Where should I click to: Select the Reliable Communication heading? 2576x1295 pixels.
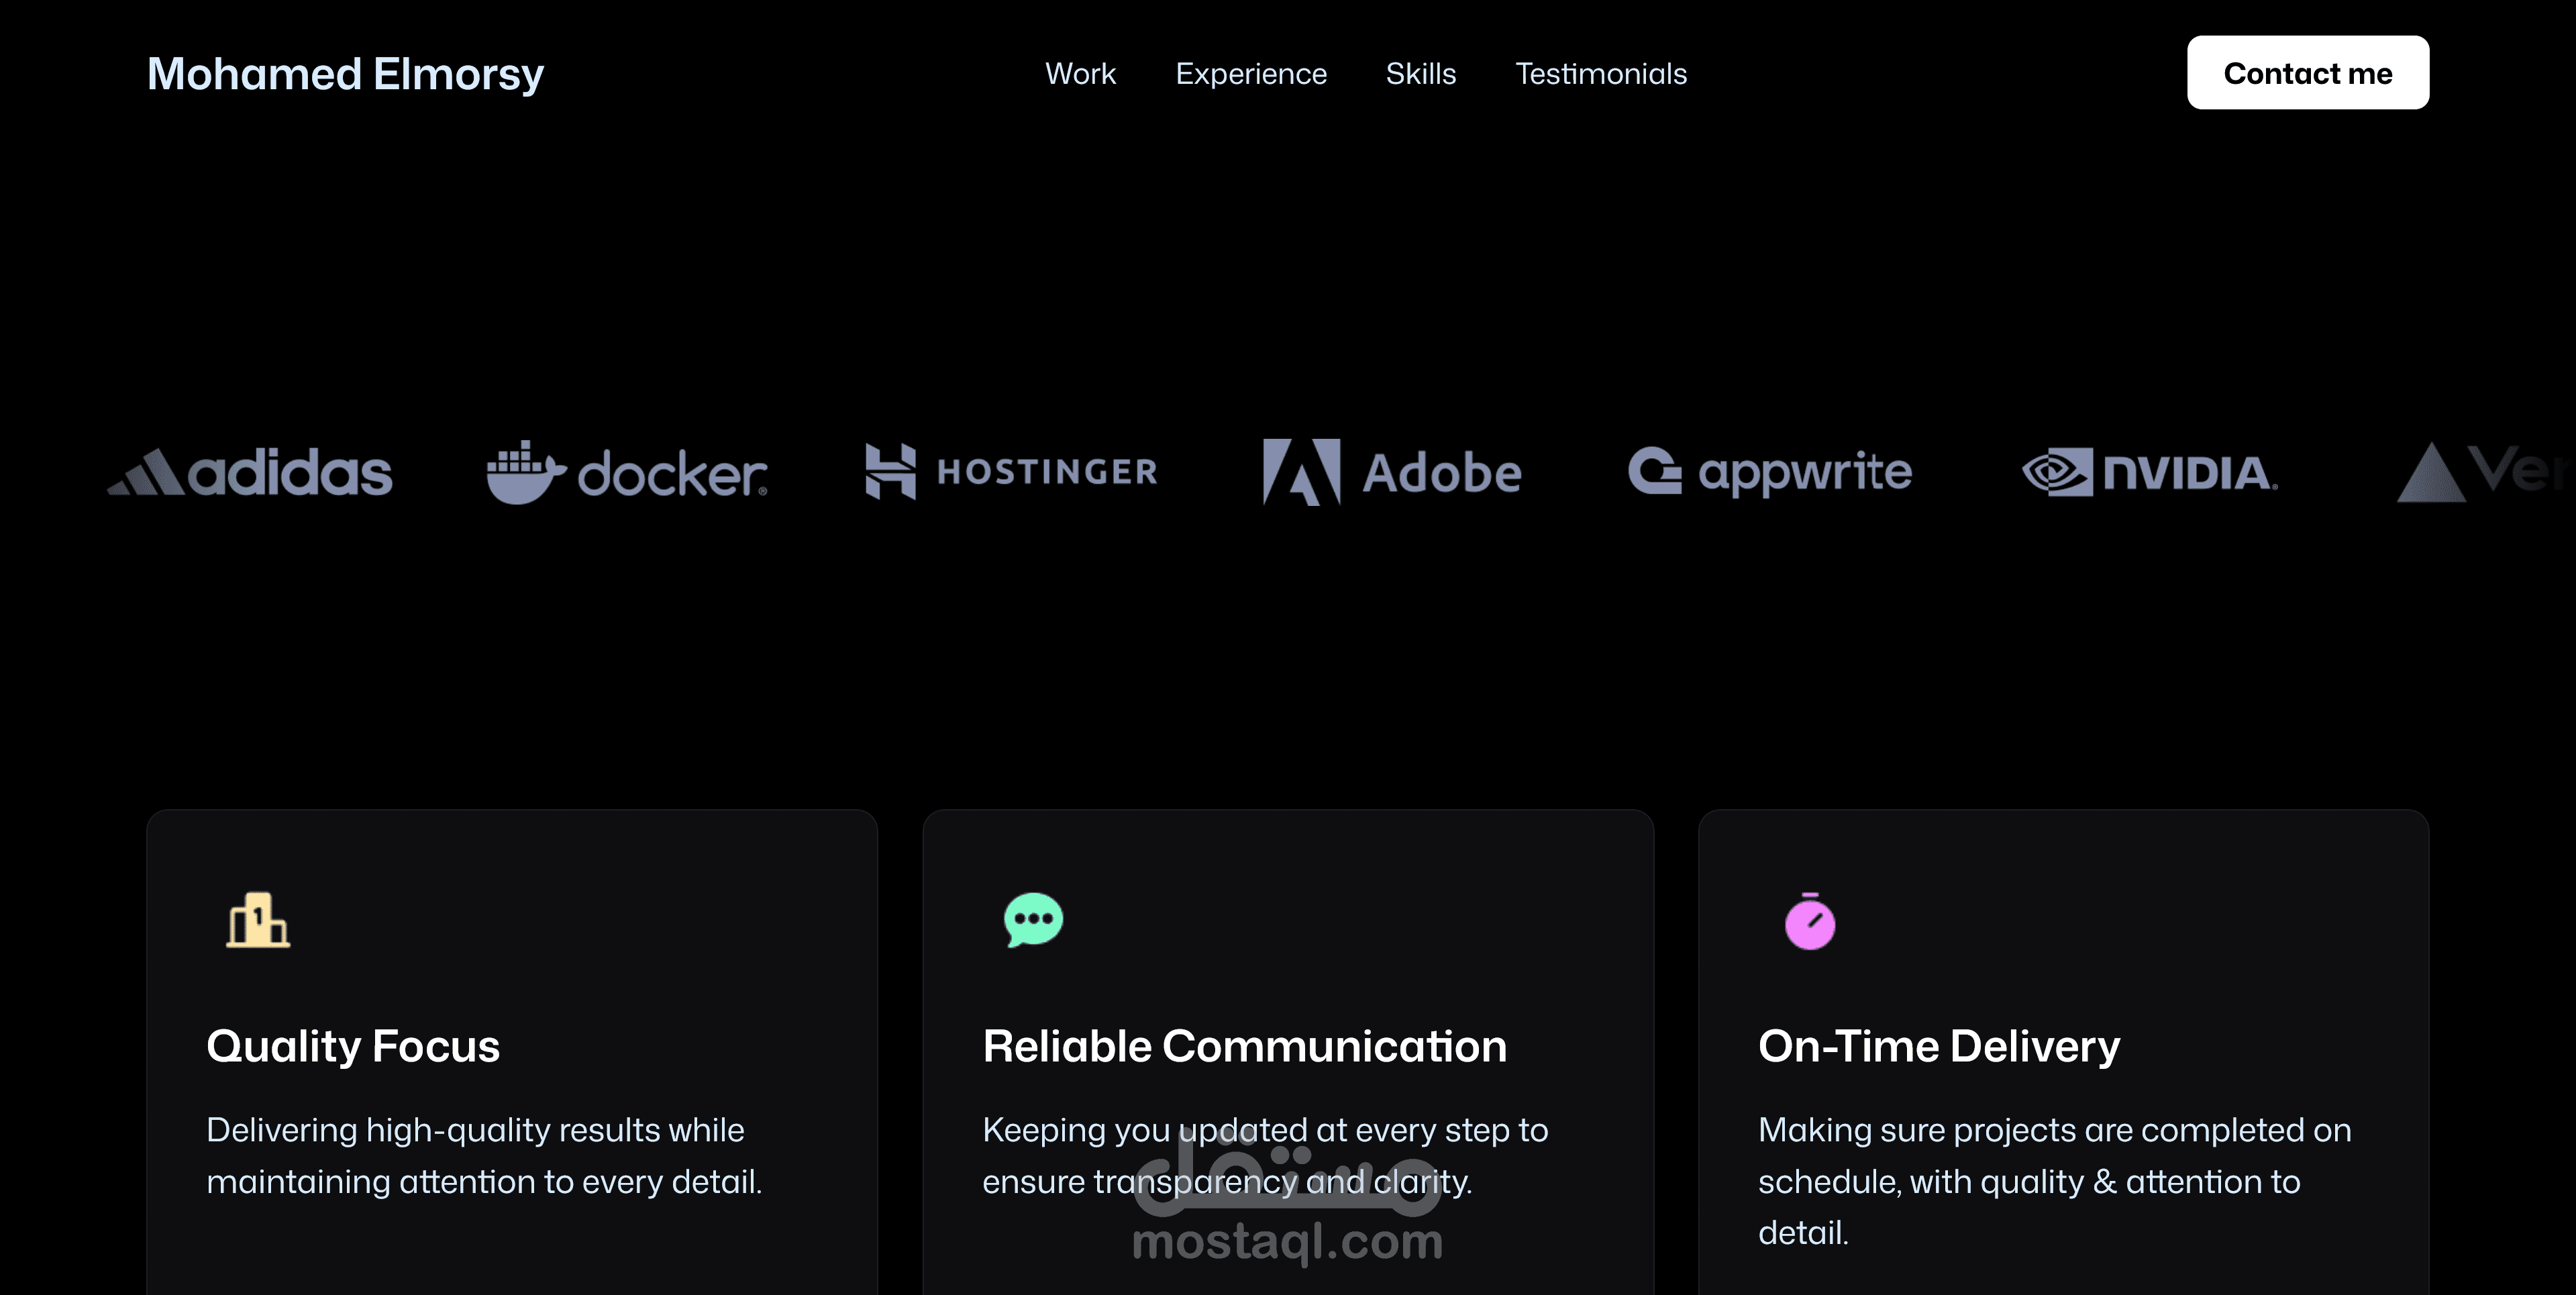(1244, 1046)
